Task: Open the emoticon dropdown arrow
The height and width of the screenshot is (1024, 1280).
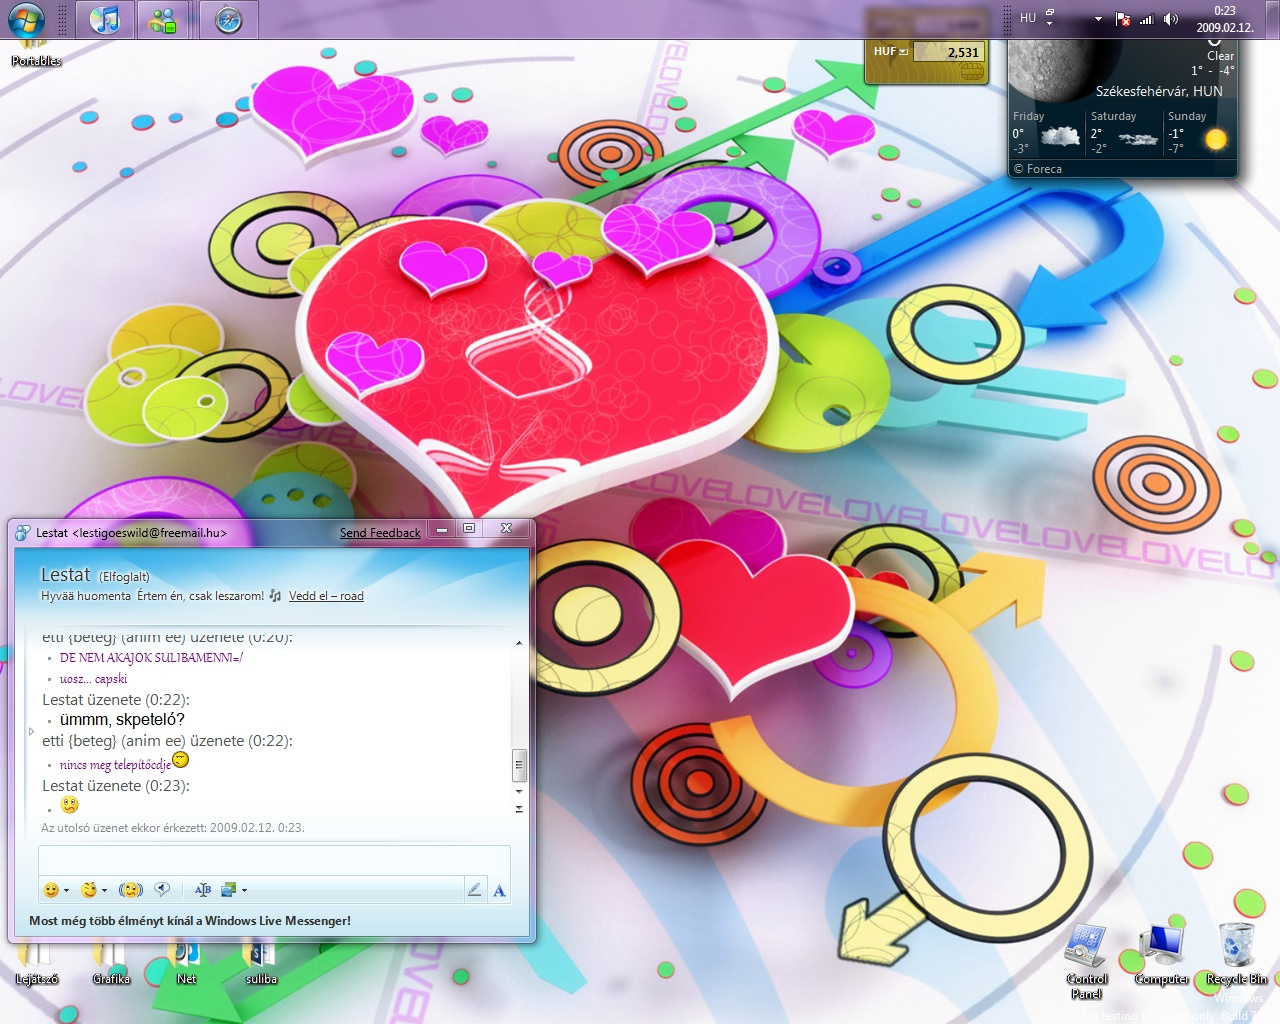Action: 67,890
